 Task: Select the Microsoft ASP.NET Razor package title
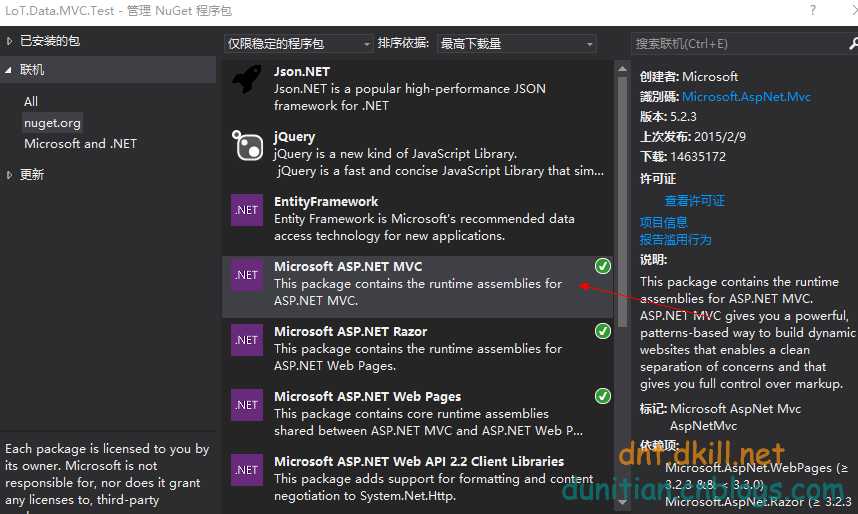(350, 332)
